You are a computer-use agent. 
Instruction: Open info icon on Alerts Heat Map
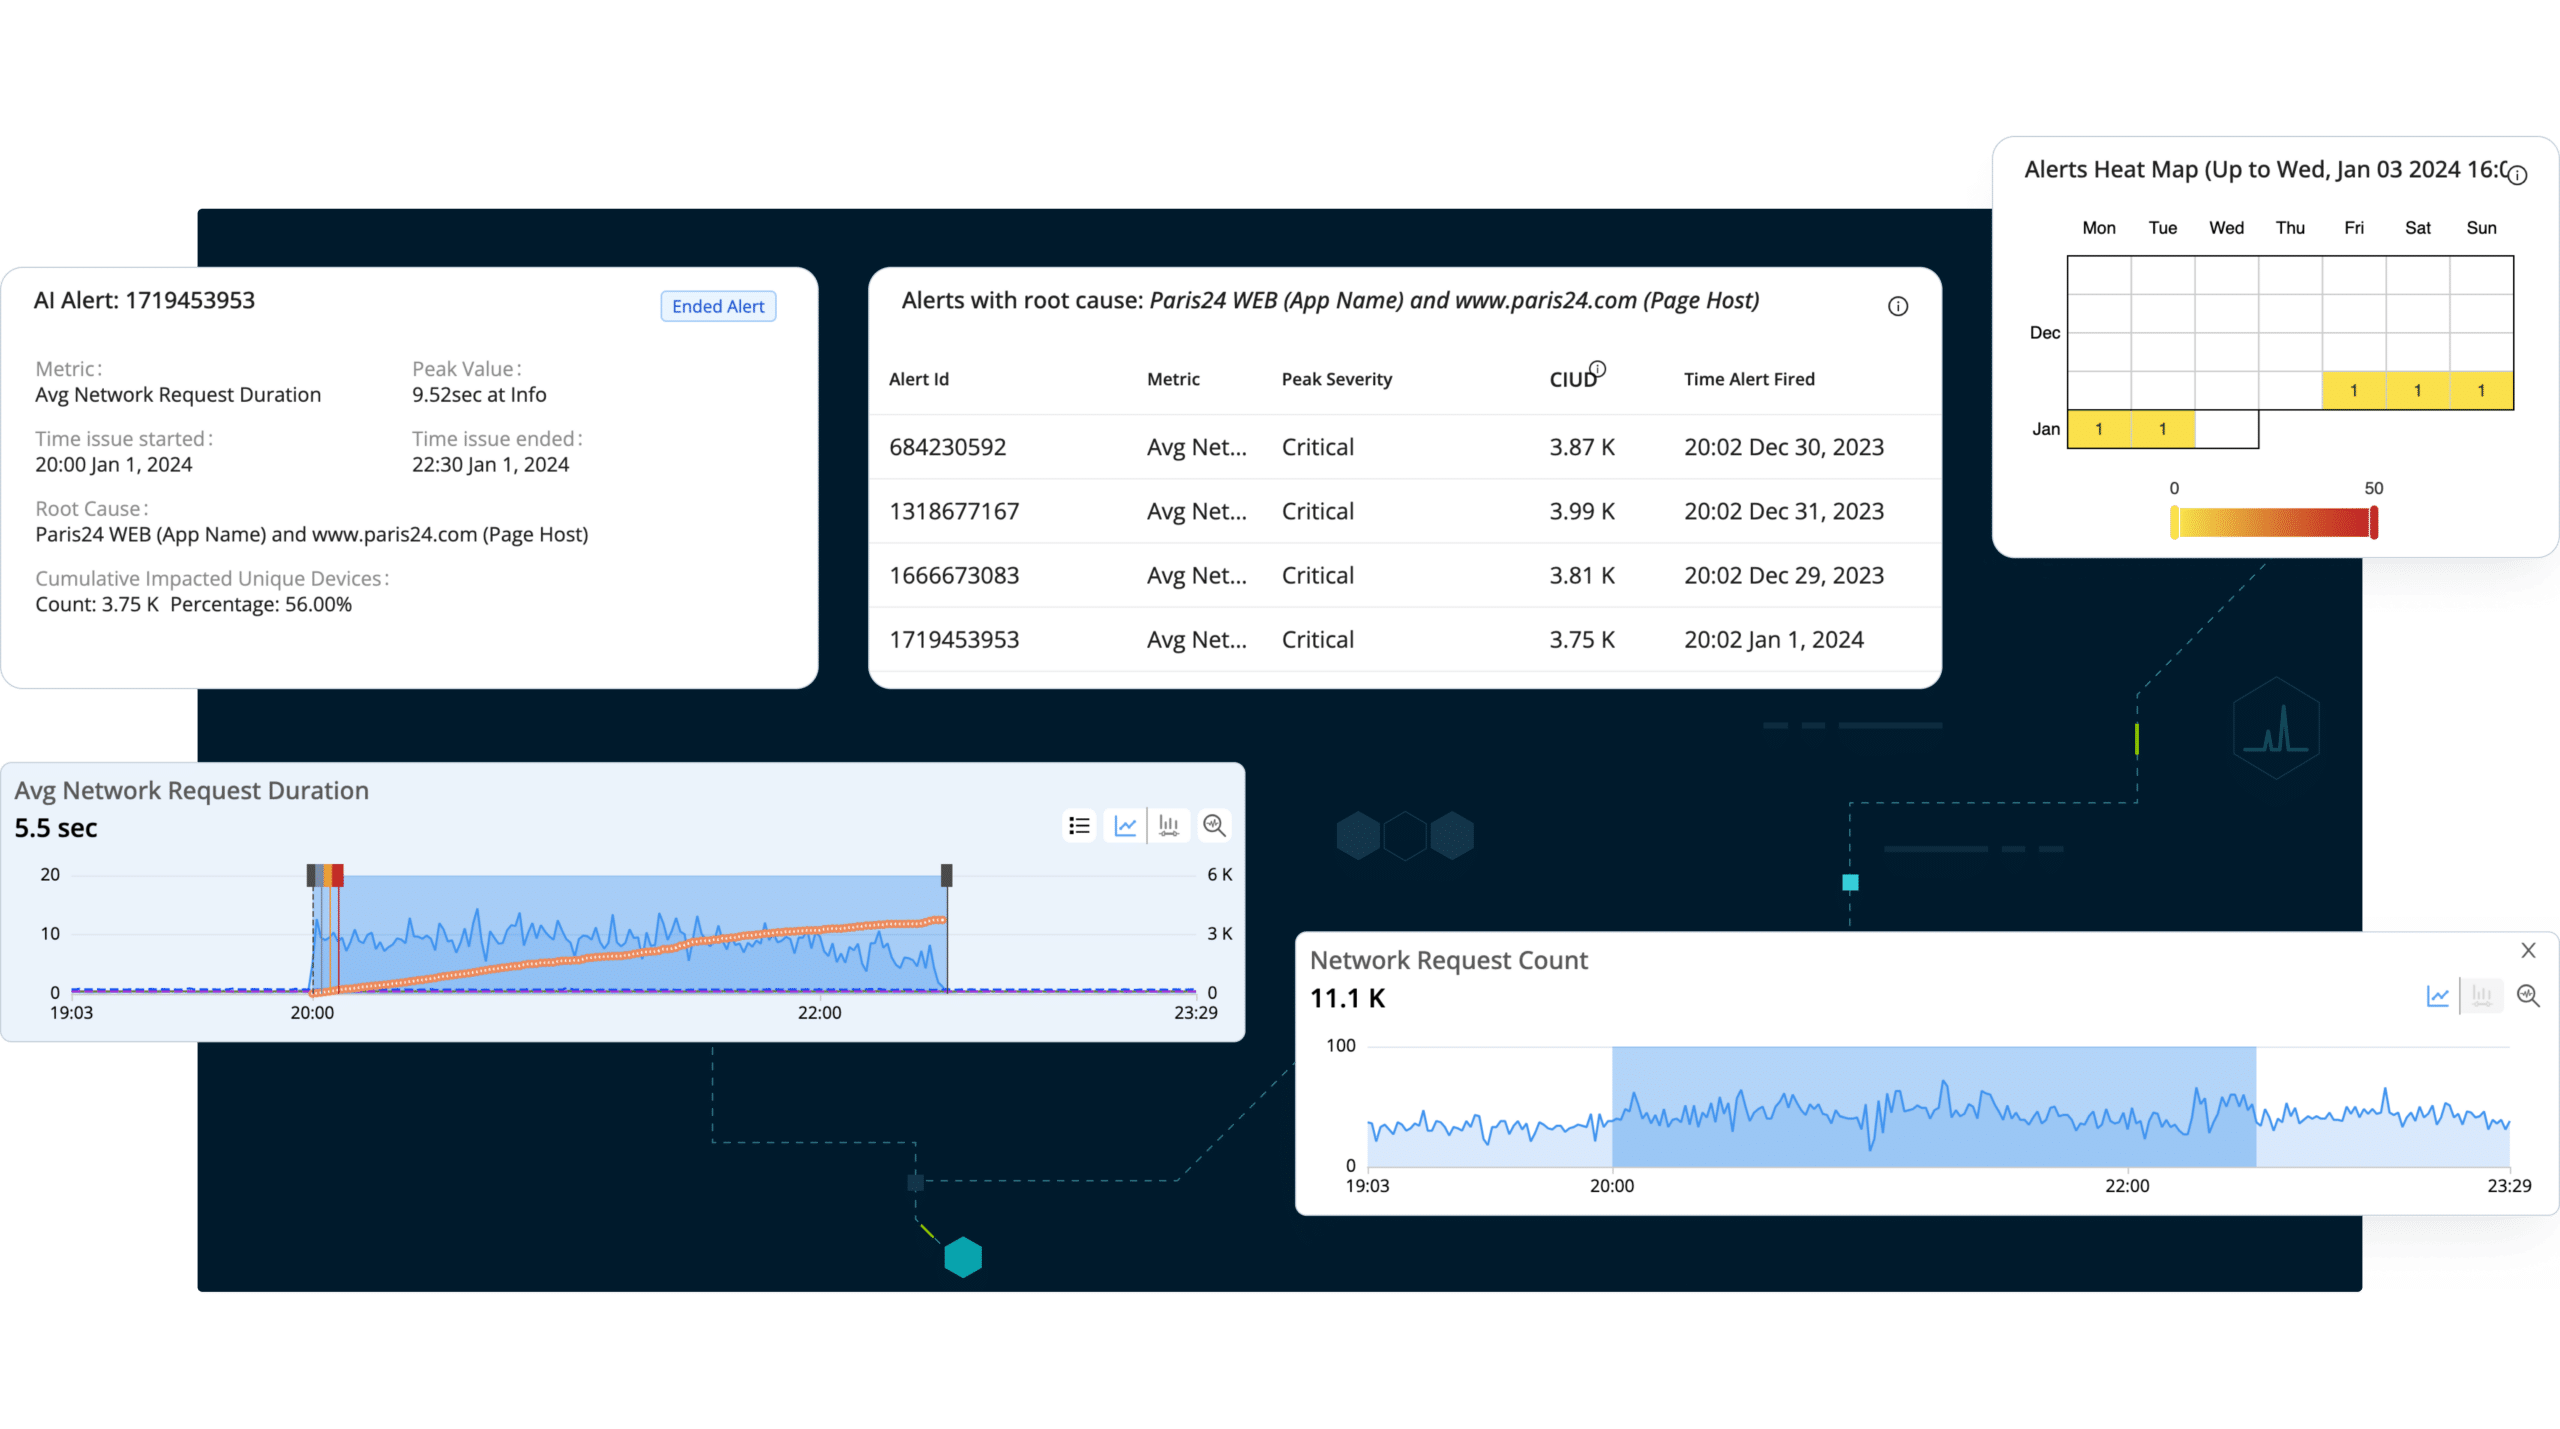(x=2518, y=175)
